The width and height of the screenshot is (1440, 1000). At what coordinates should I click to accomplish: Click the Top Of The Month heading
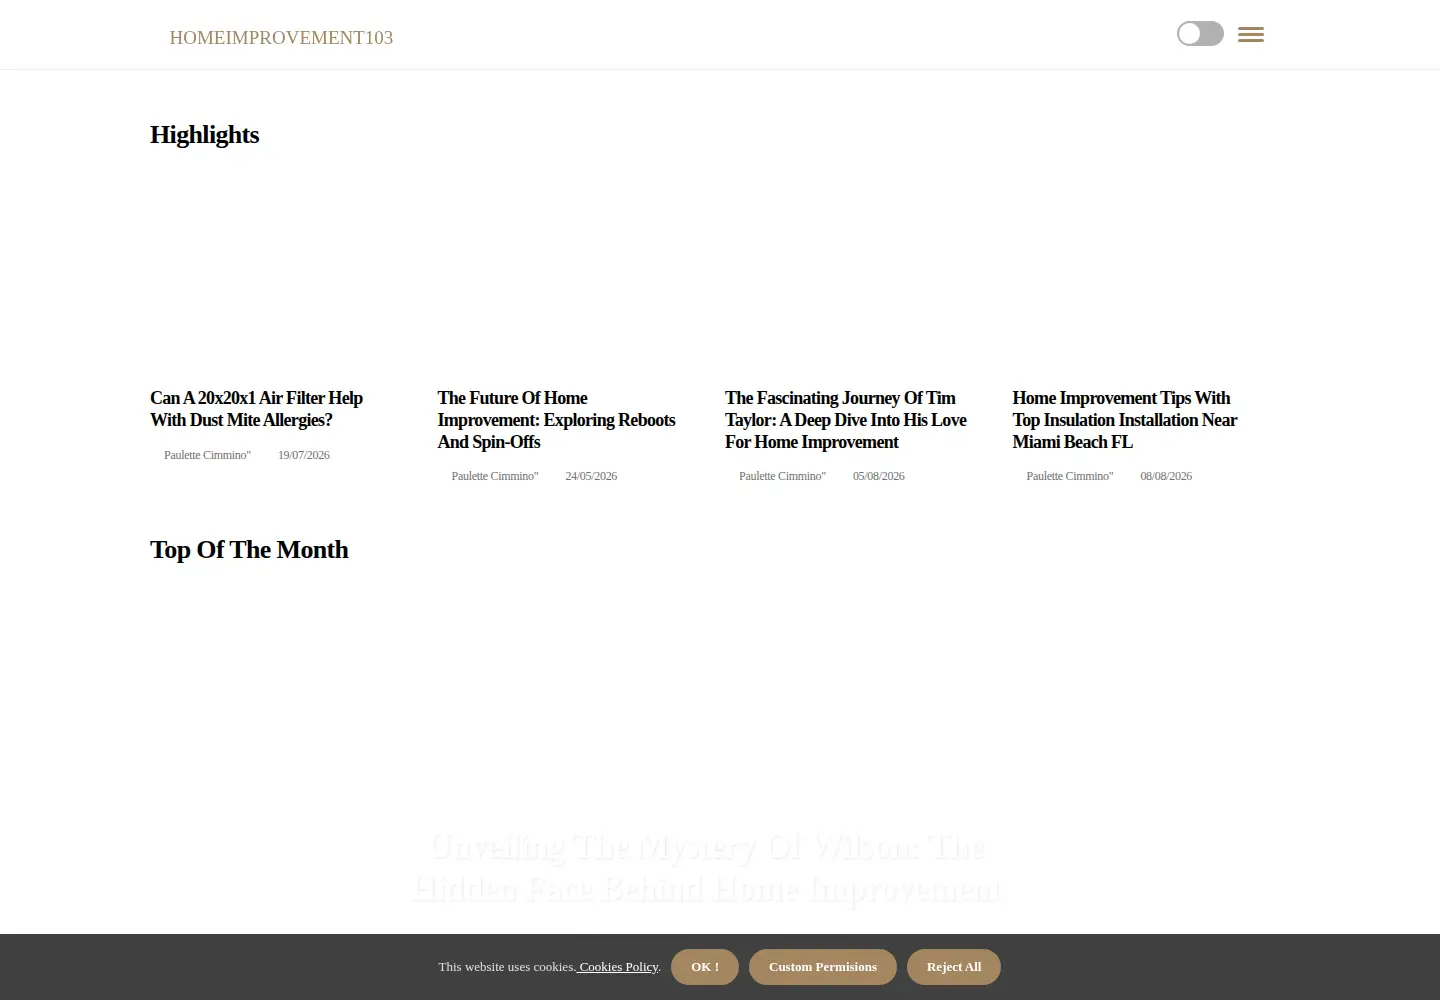coord(249,550)
